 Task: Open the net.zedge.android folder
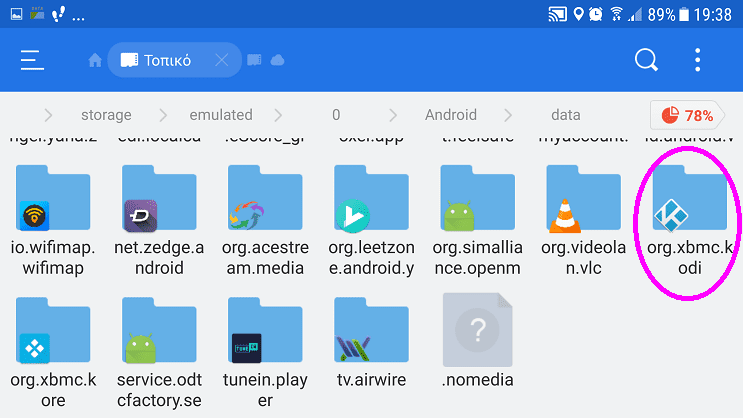pos(159,213)
